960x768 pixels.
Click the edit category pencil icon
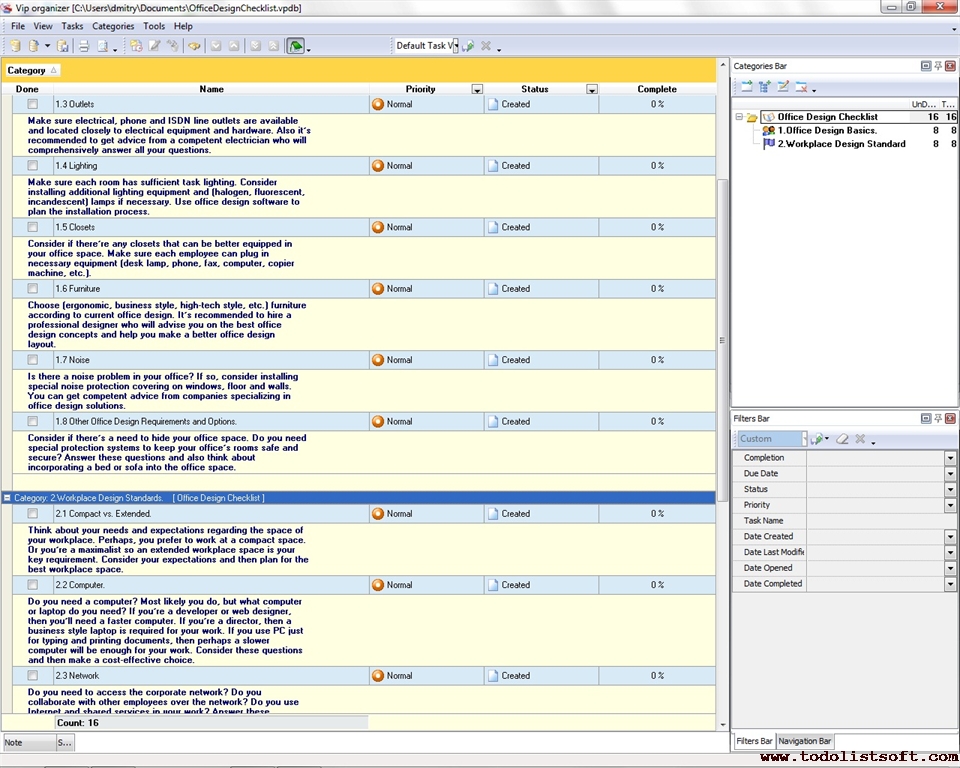coord(783,88)
